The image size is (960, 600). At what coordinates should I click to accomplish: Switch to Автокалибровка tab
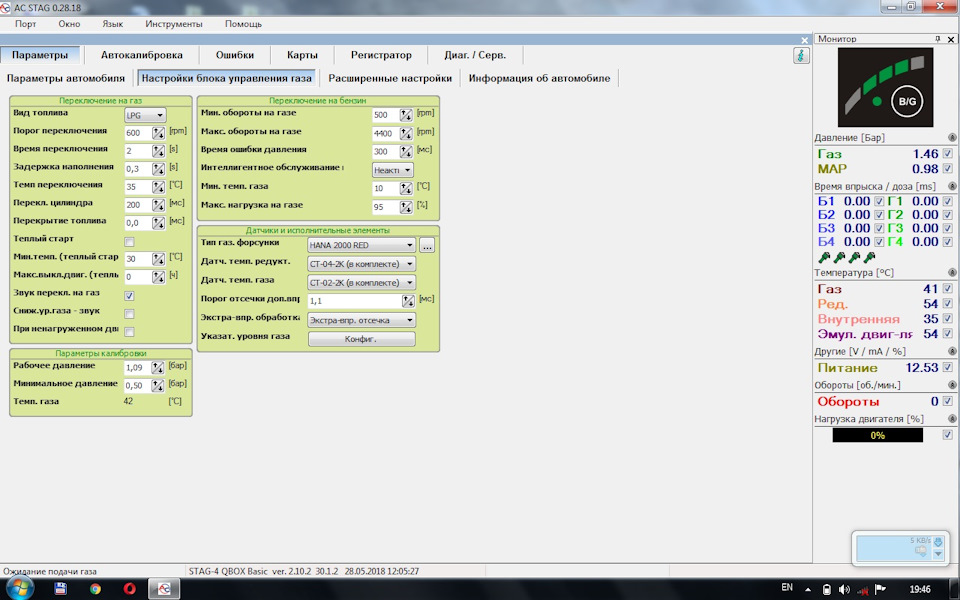click(x=141, y=55)
